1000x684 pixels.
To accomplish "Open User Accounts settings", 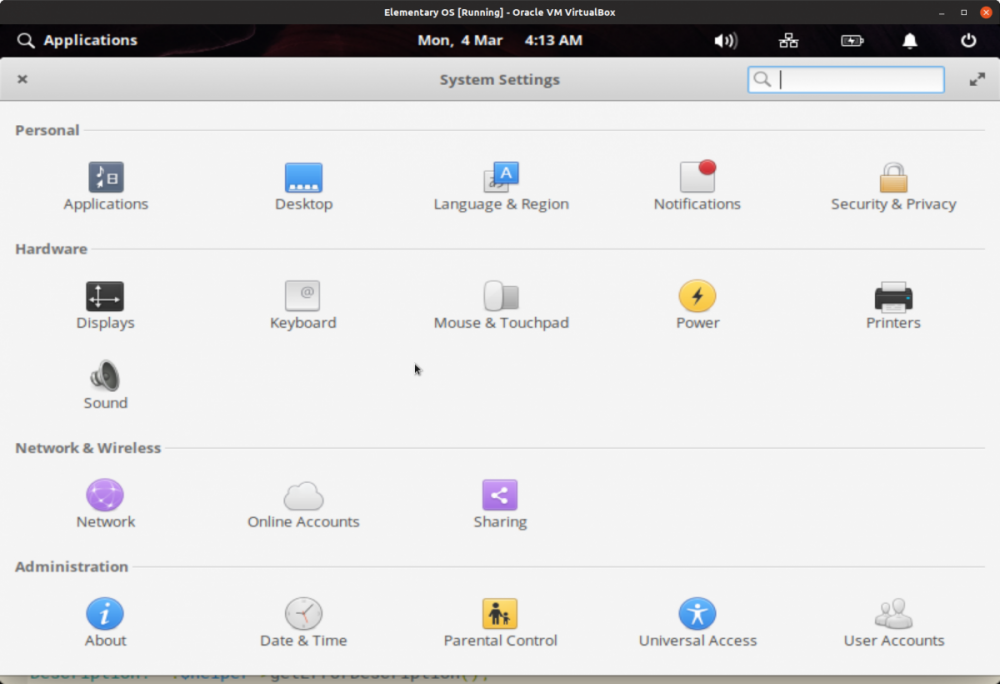I will [x=893, y=620].
